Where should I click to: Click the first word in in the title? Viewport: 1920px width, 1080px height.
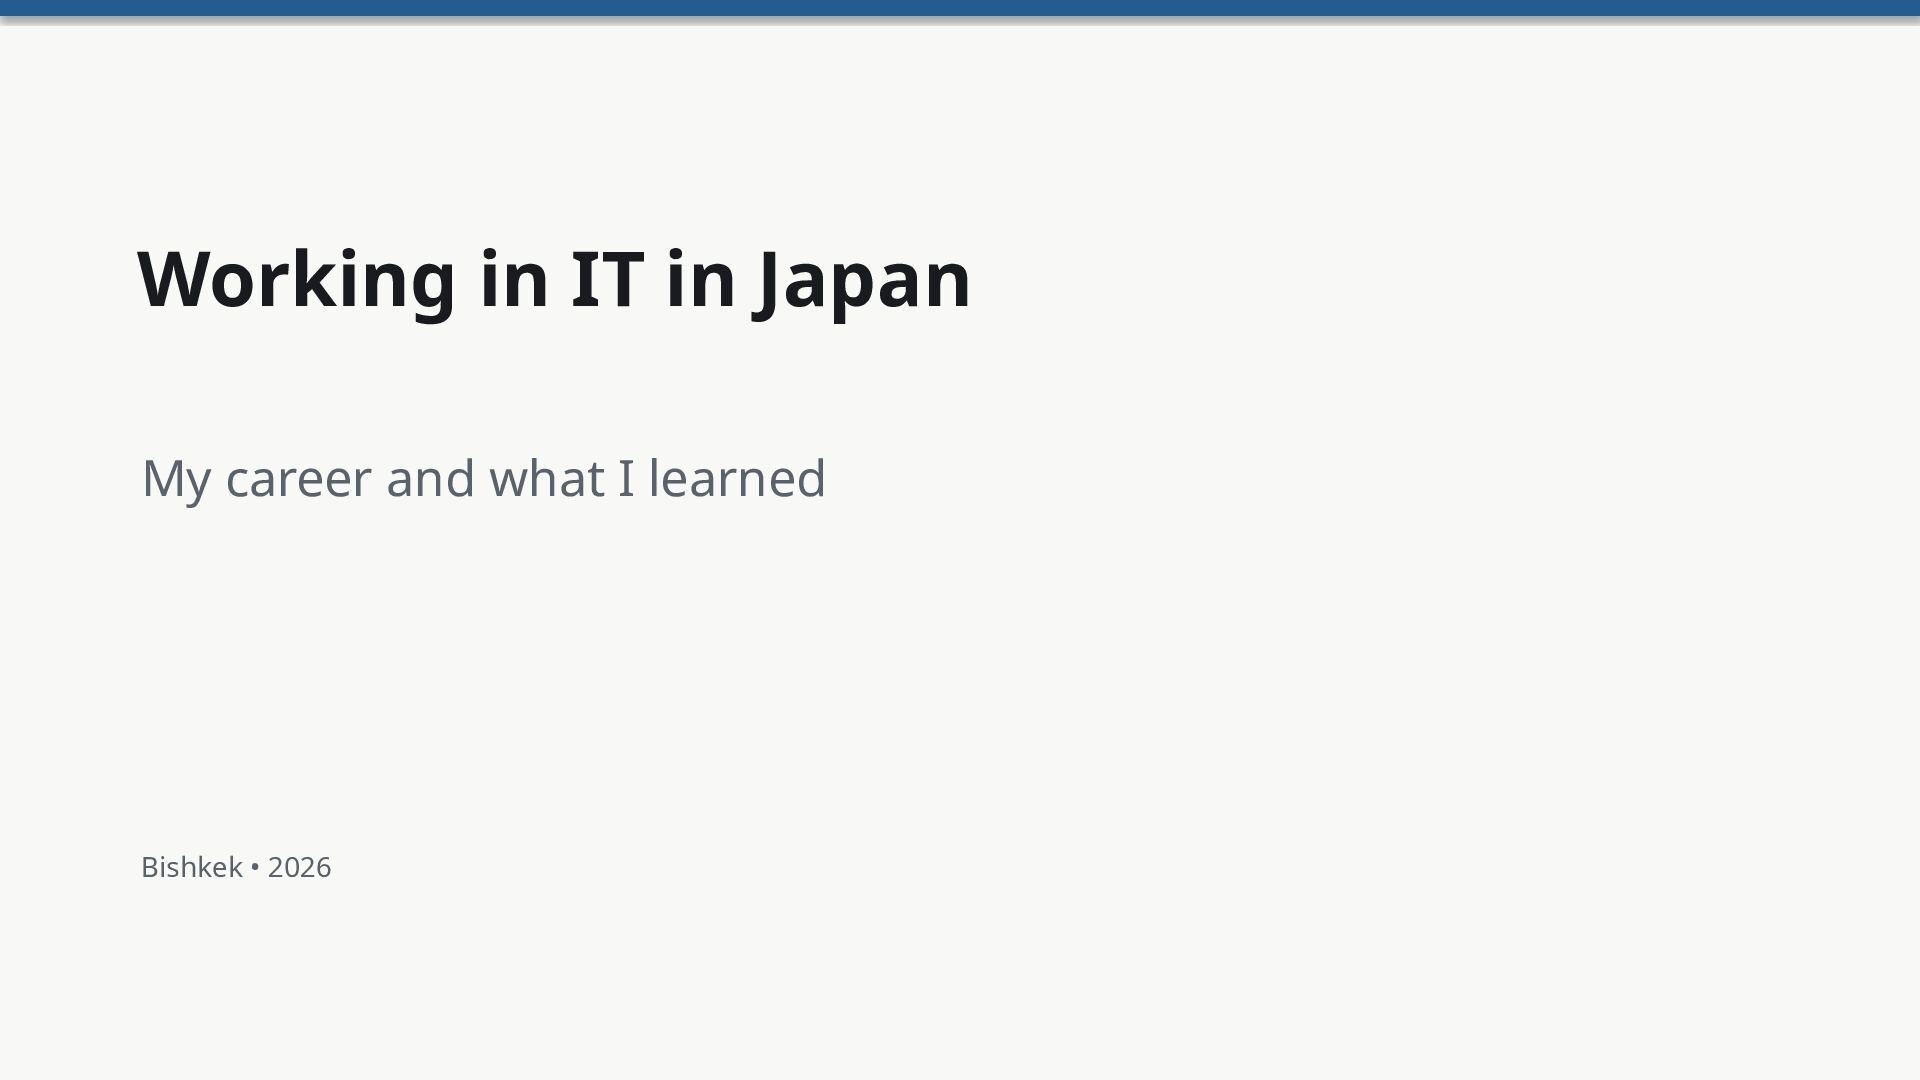pyautogui.click(x=515, y=279)
